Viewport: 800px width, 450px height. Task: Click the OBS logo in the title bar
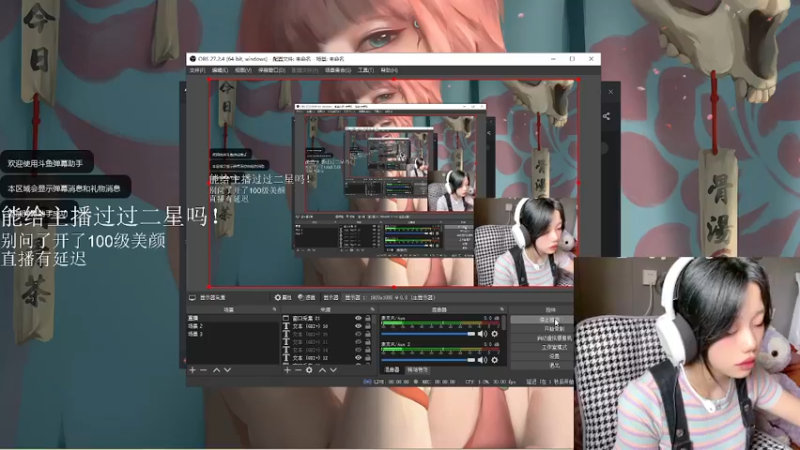(193, 59)
